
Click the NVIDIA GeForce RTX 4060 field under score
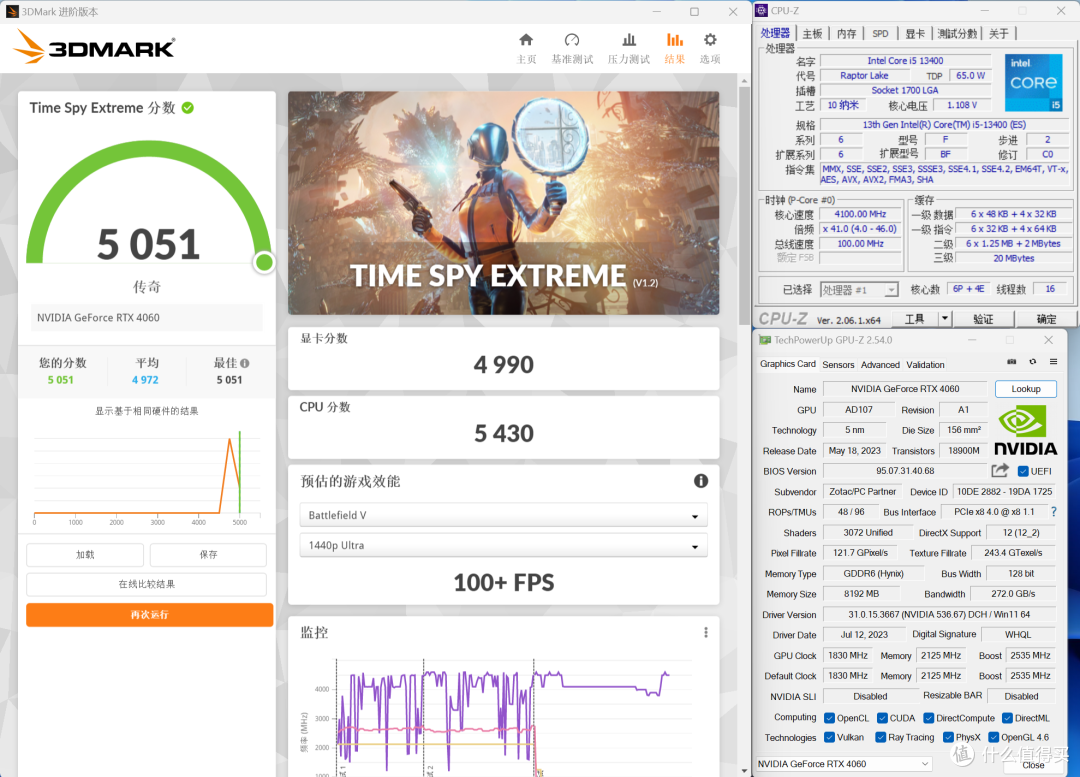(147, 318)
